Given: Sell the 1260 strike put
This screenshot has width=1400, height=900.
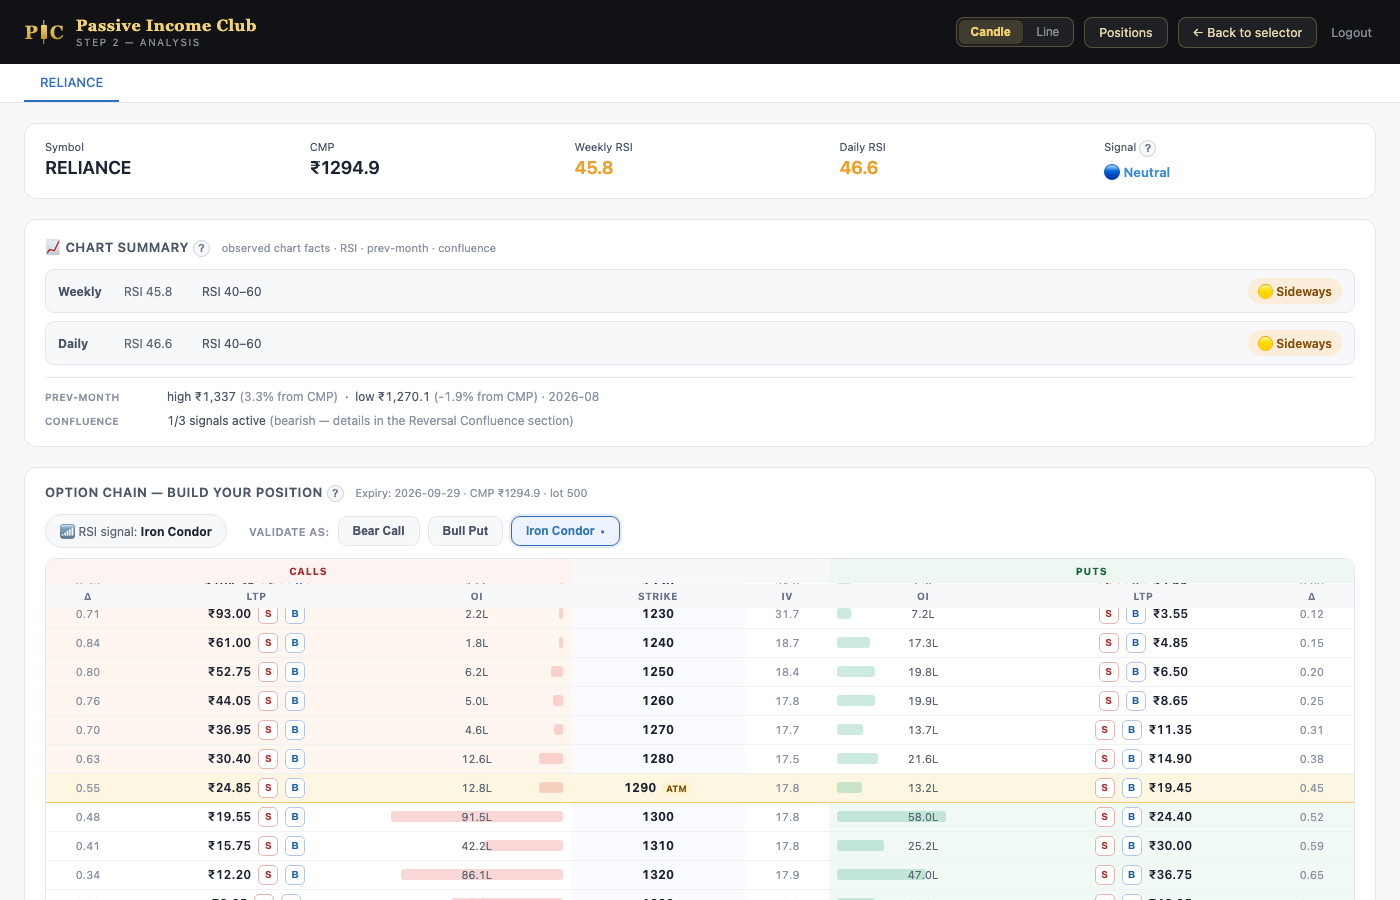Looking at the screenshot, I should pyautogui.click(x=1108, y=701).
